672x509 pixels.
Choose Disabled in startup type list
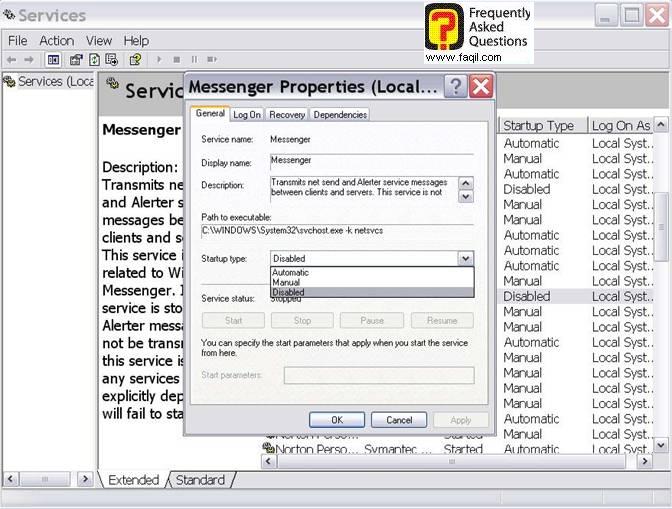pos(372,292)
